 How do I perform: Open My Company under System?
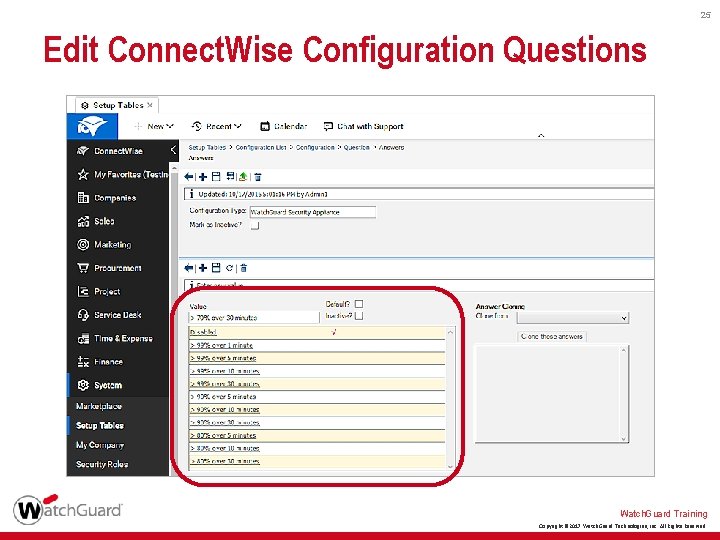(x=100, y=445)
